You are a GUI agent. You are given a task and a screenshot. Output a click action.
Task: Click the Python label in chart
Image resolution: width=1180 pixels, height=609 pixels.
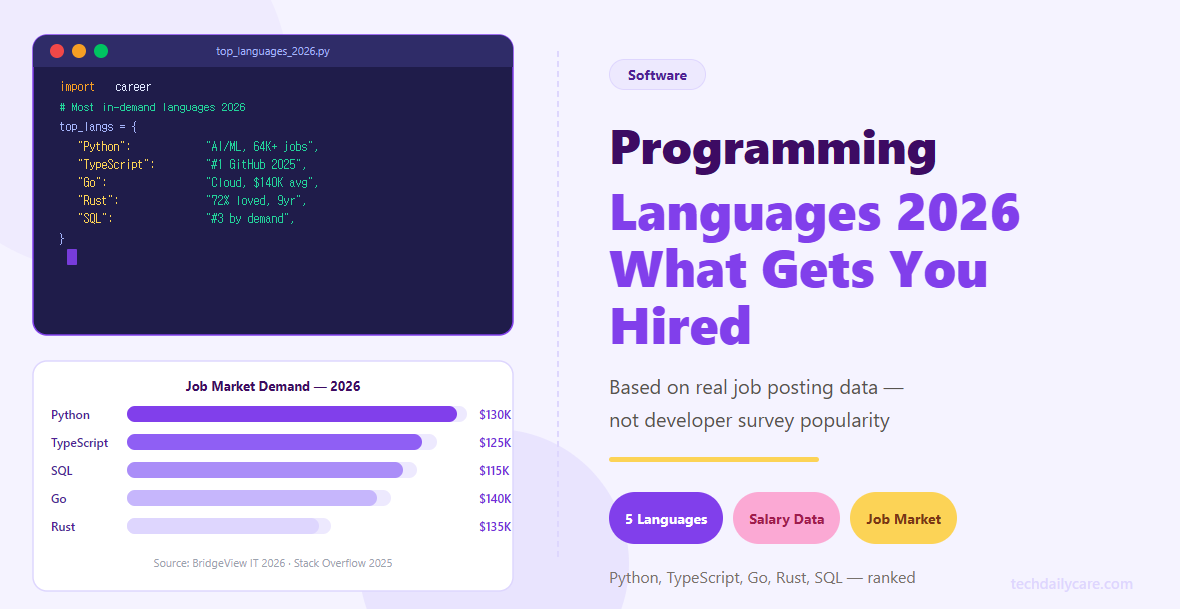(70, 415)
